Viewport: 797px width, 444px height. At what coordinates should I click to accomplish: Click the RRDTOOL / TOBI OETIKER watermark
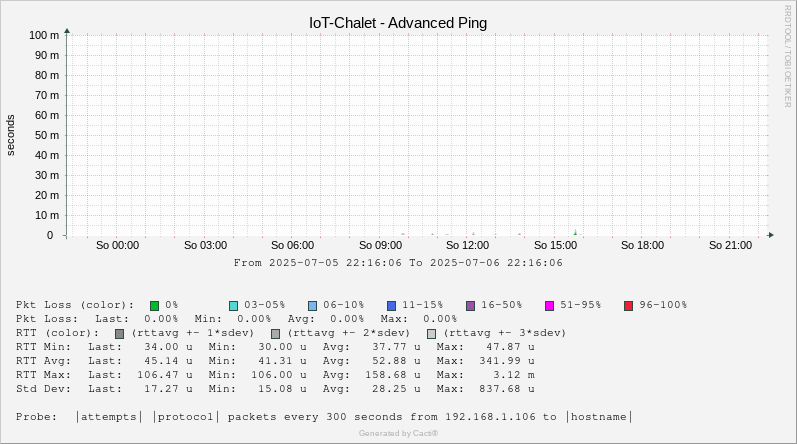pyautogui.click(x=787, y=56)
